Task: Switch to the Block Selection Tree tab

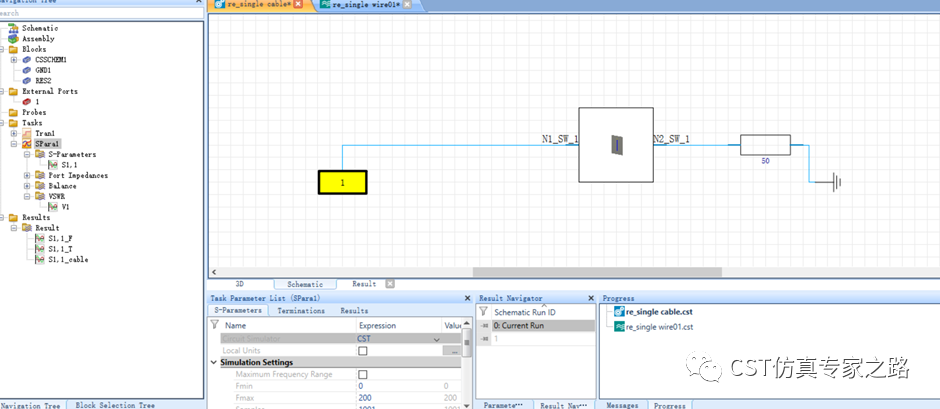Action: coord(115,405)
